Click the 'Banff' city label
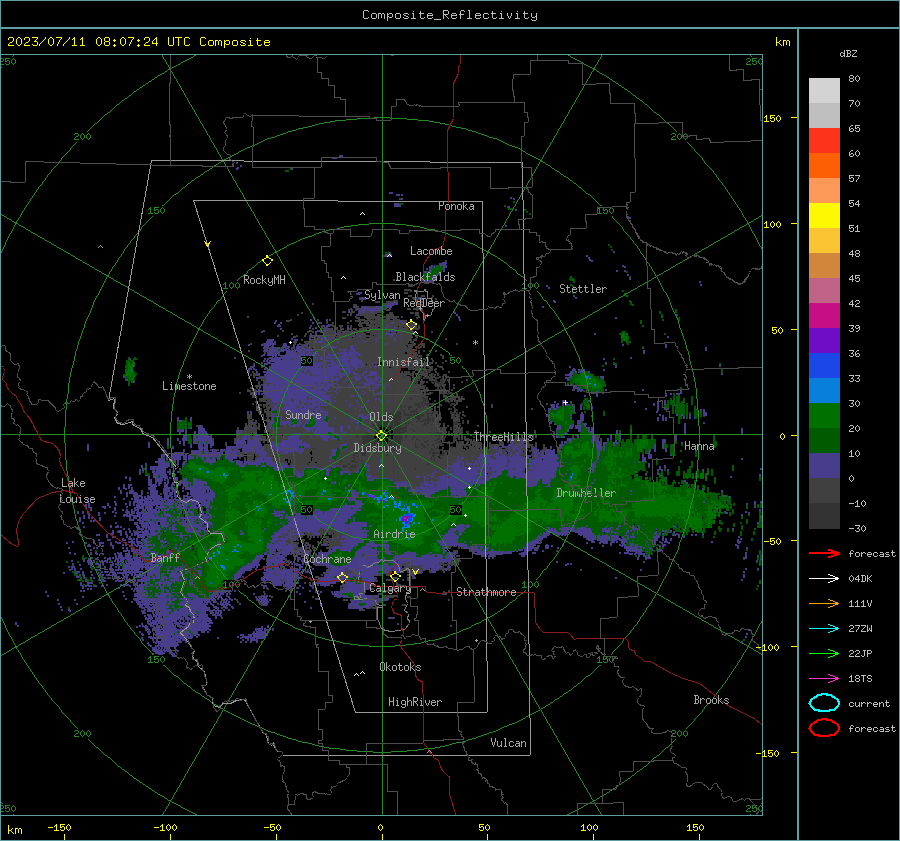This screenshot has height=841, width=900. (165, 557)
